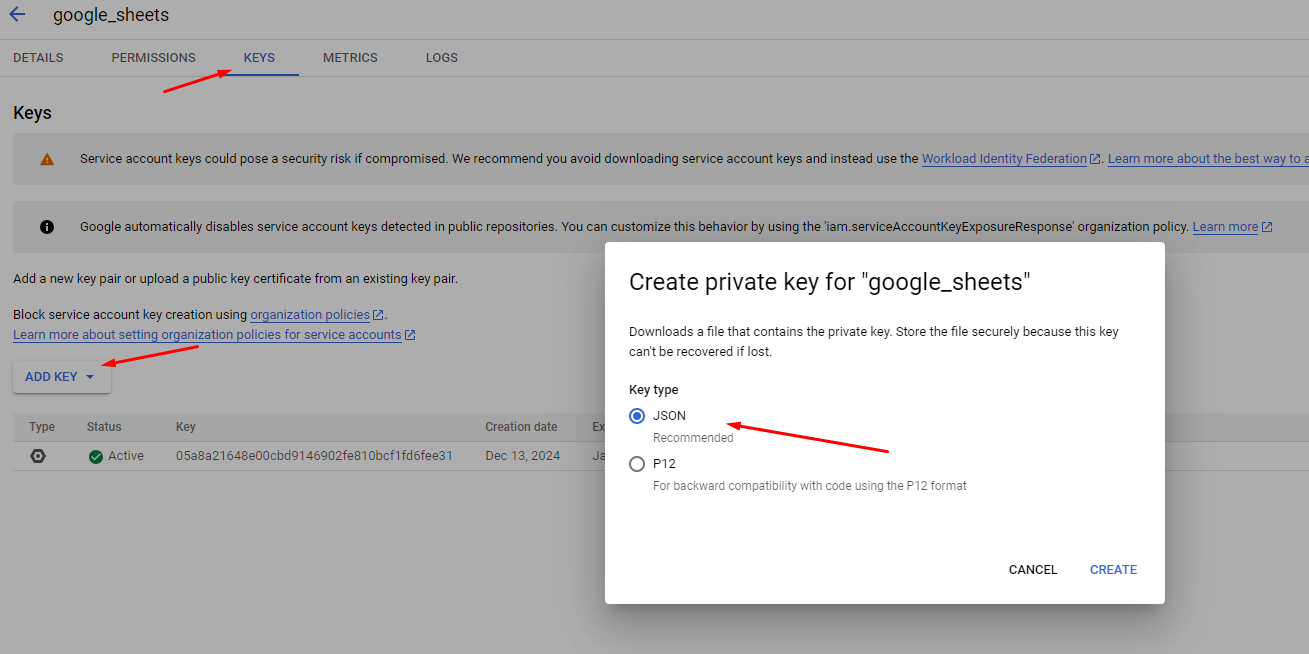
Task: Select the JSON key type radio button
Action: click(x=637, y=416)
